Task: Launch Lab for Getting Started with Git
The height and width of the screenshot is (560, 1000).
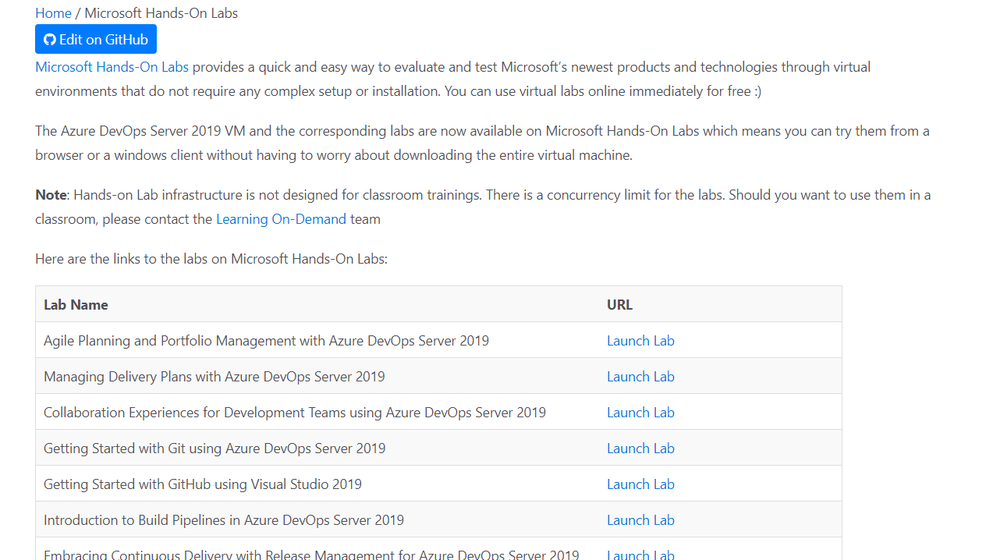Action: tap(640, 448)
